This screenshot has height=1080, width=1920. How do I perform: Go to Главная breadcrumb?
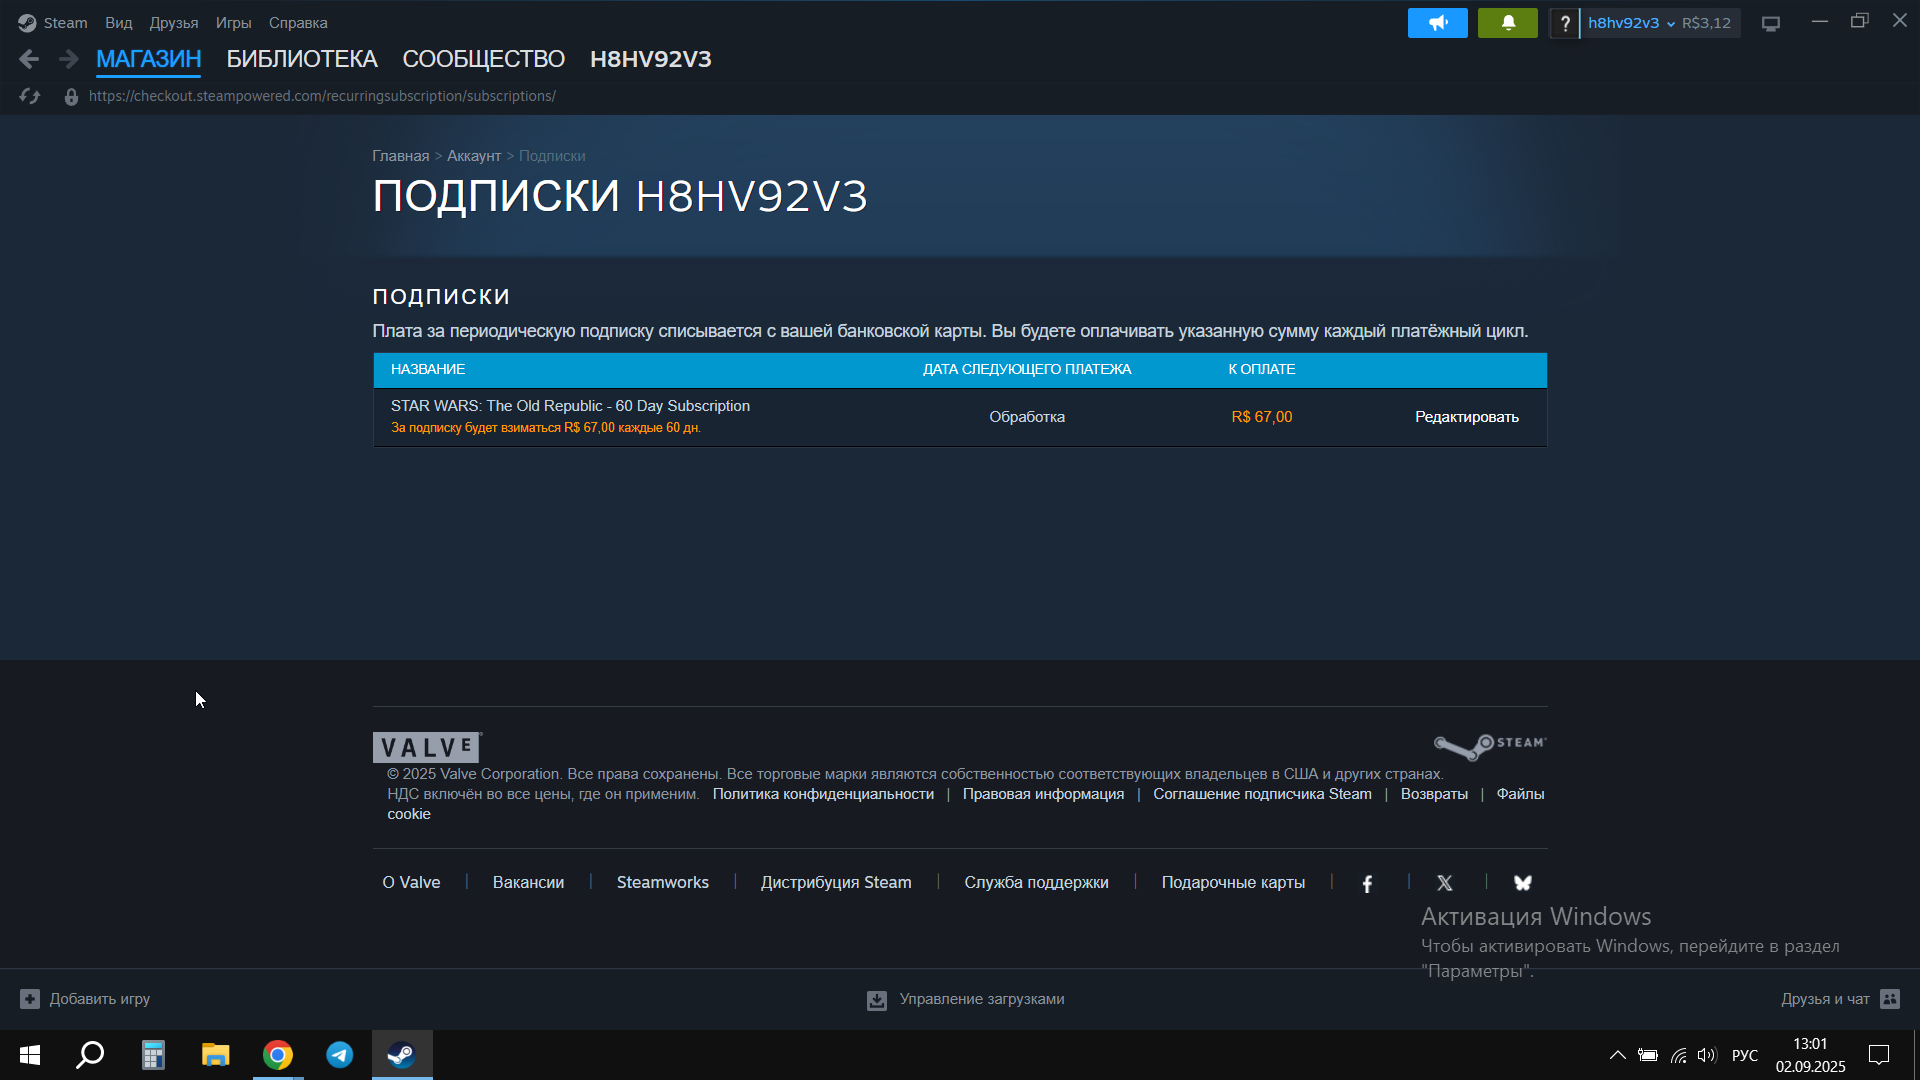pos(400,156)
